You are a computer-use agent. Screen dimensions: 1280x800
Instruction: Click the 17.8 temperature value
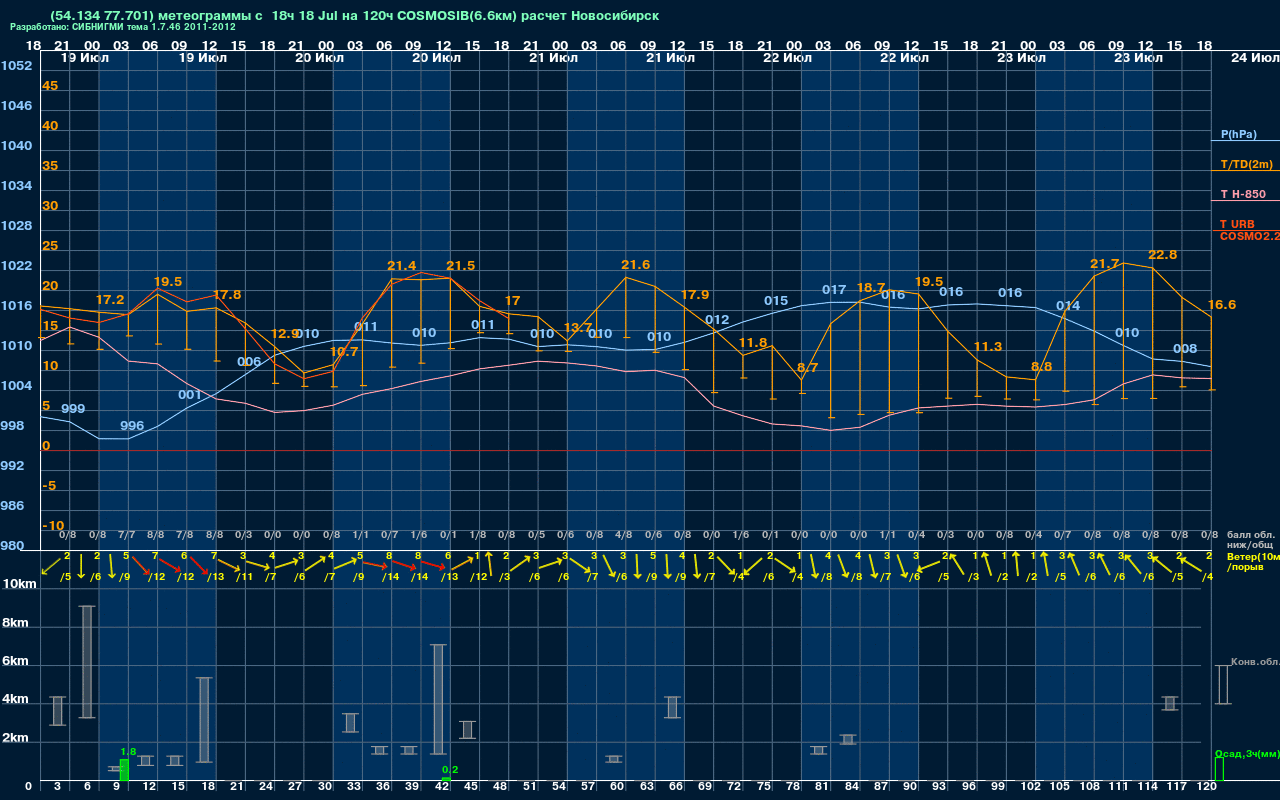[227, 295]
